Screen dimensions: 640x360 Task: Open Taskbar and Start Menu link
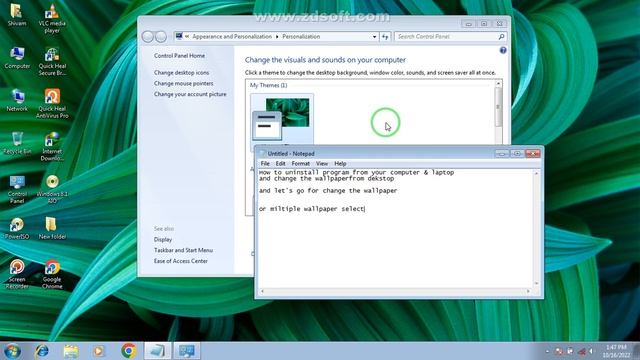(183, 250)
